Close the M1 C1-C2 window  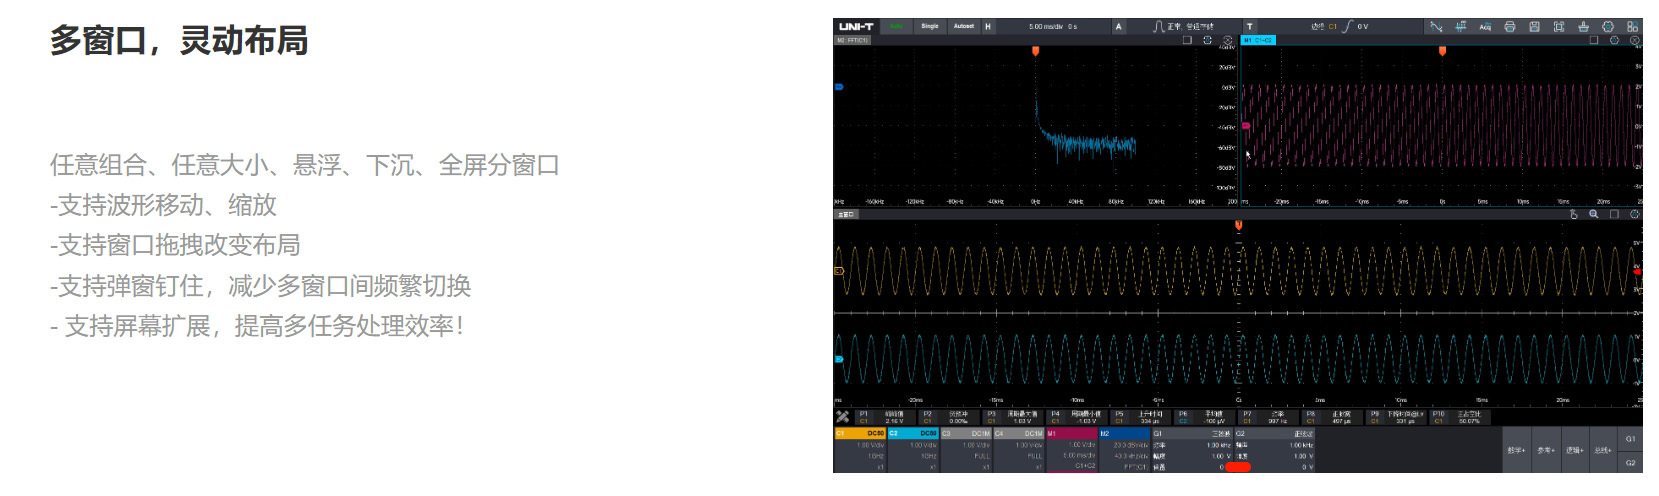coord(1635,41)
